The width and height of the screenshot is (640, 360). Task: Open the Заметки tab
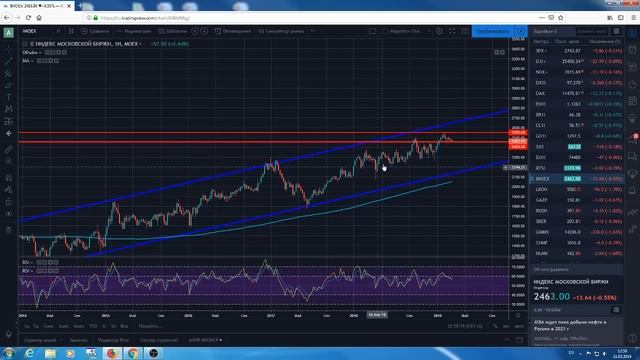[78, 340]
